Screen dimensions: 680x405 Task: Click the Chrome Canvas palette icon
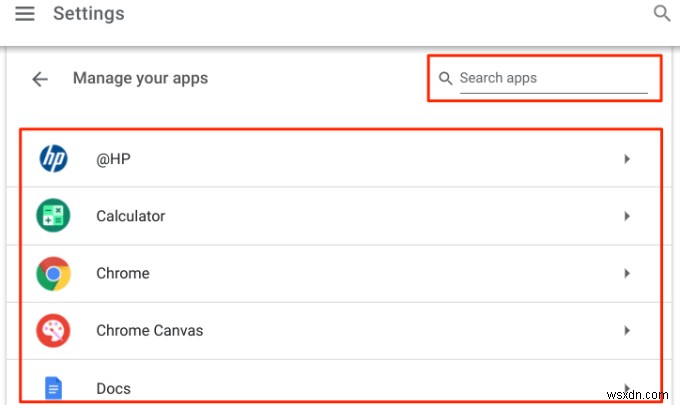pos(53,331)
